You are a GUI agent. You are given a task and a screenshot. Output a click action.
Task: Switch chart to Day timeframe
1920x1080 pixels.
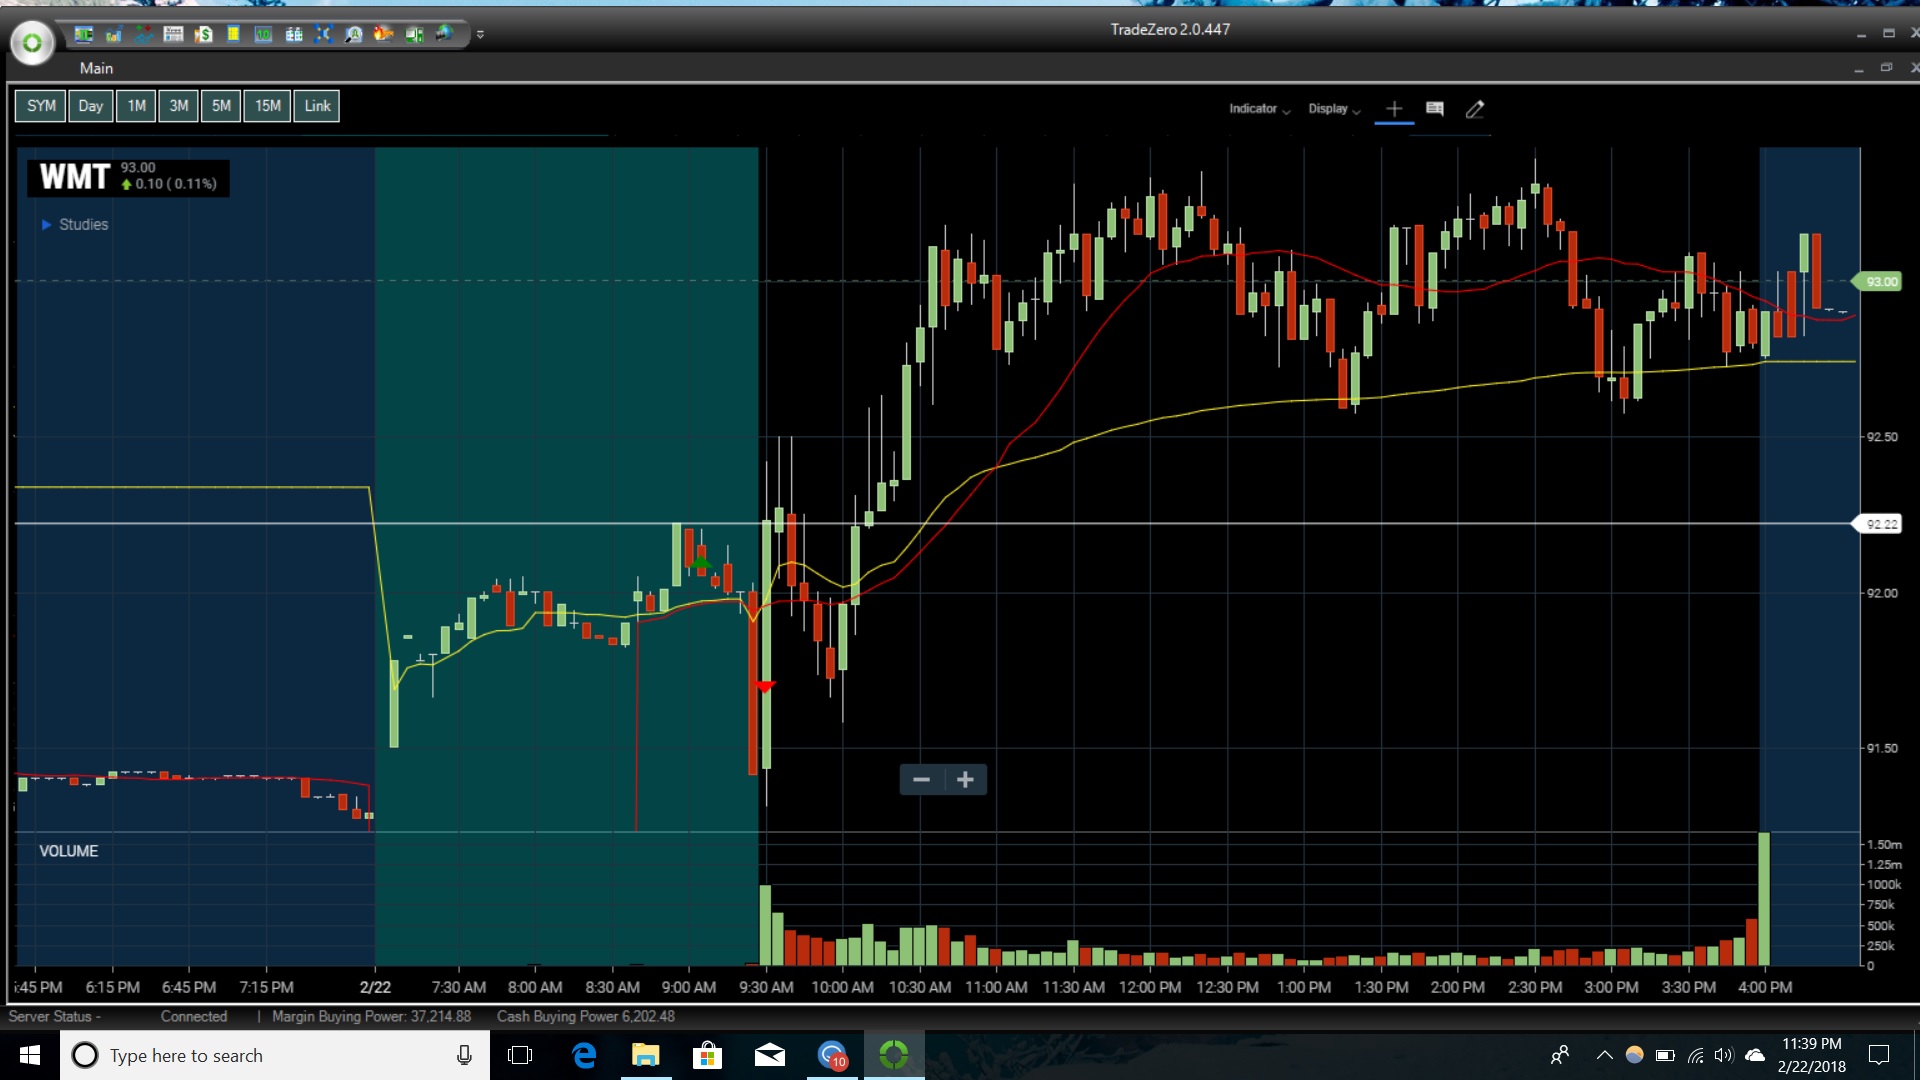click(91, 106)
